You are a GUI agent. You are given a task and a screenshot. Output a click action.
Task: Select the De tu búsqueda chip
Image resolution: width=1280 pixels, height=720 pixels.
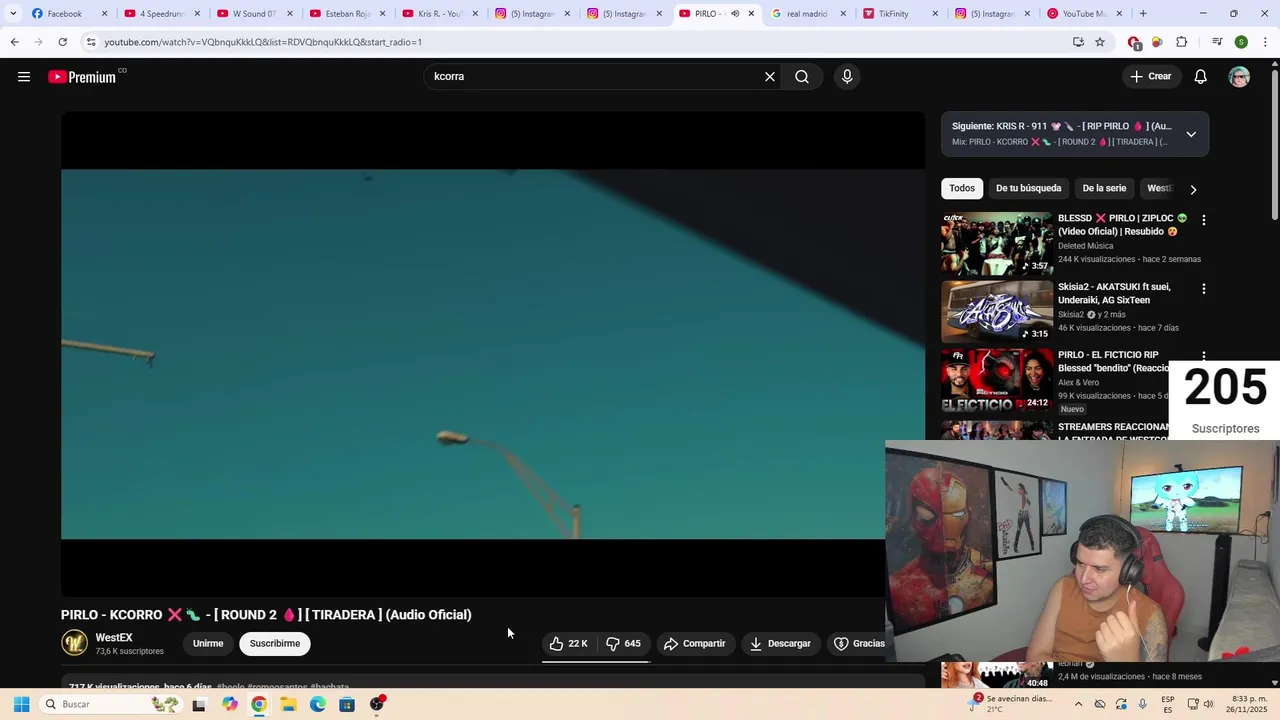(1028, 188)
